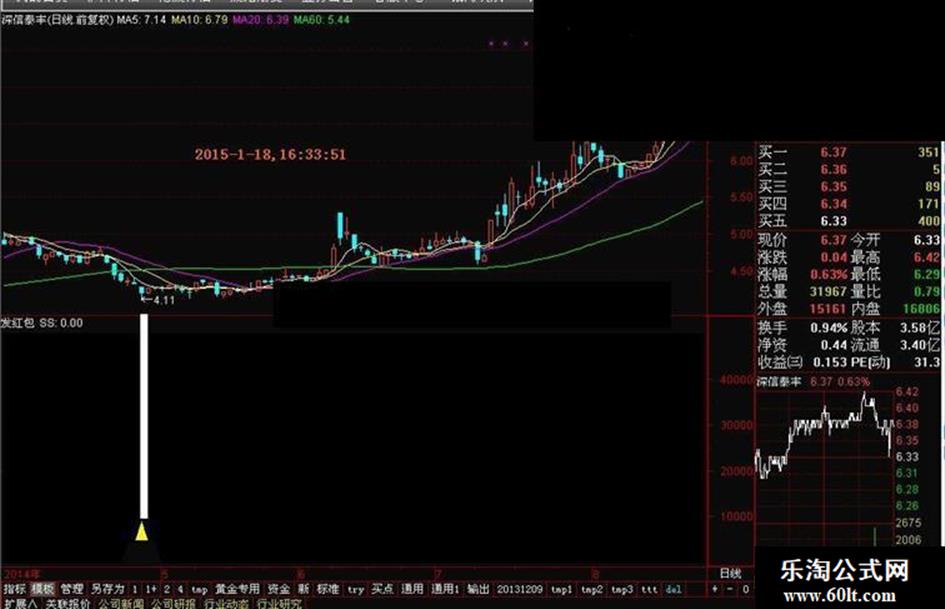Open the 公司研报 tab
This screenshot has height=609, width=945.
pos(174,603)
